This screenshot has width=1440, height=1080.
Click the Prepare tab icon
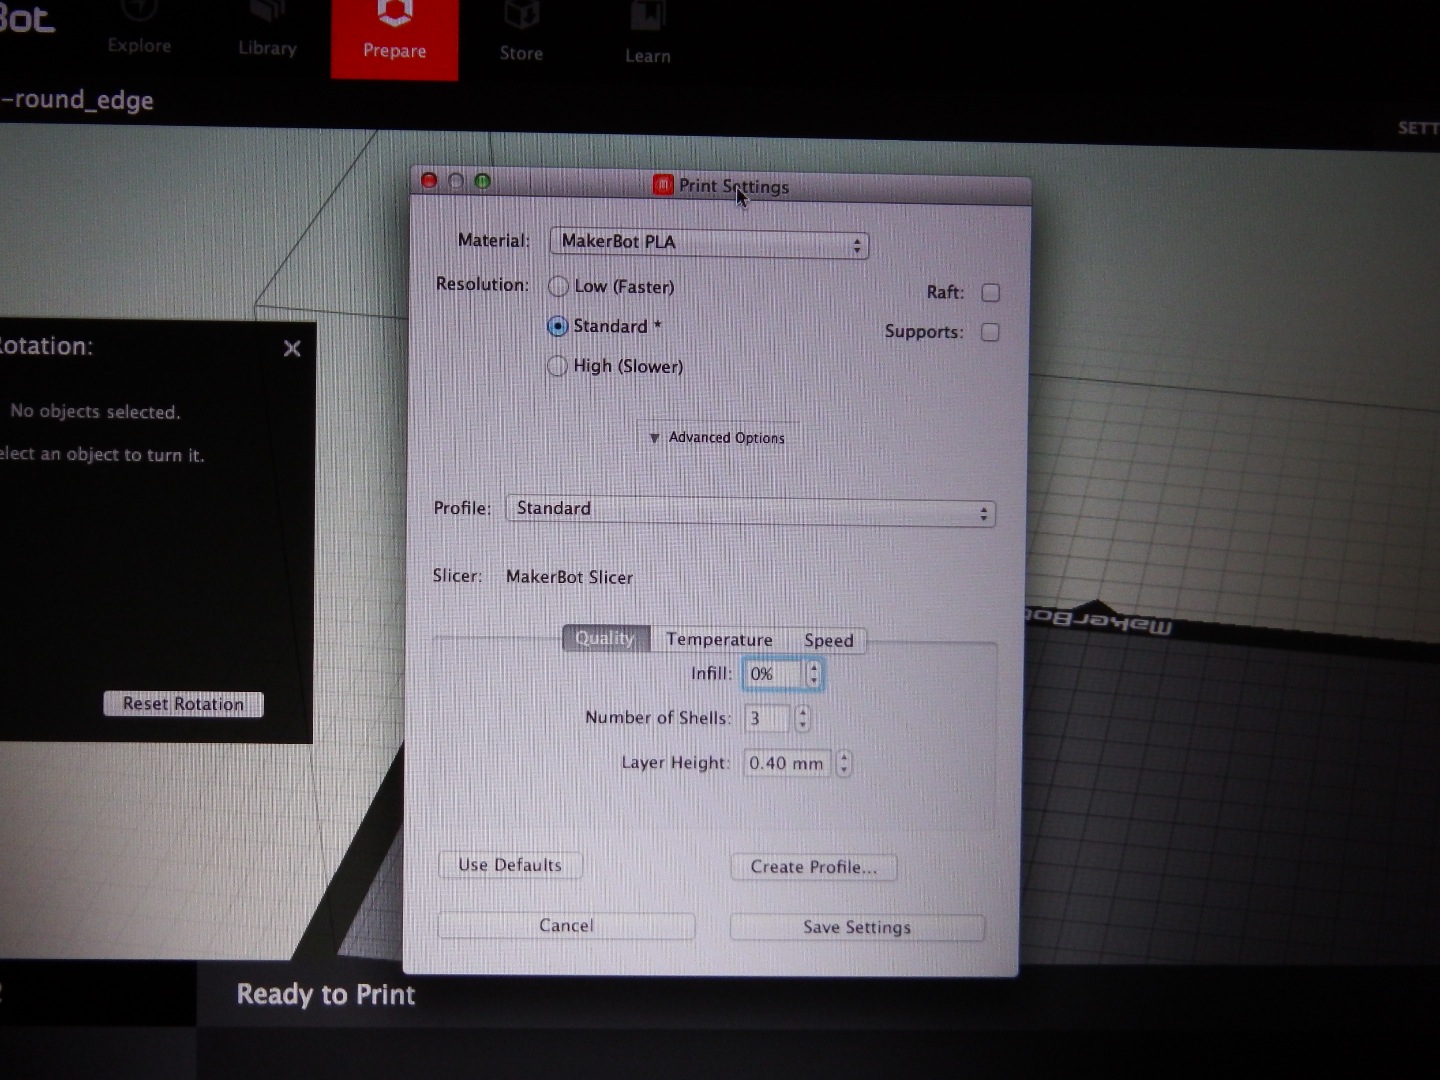pyautogui.click(x=395, y=14)
